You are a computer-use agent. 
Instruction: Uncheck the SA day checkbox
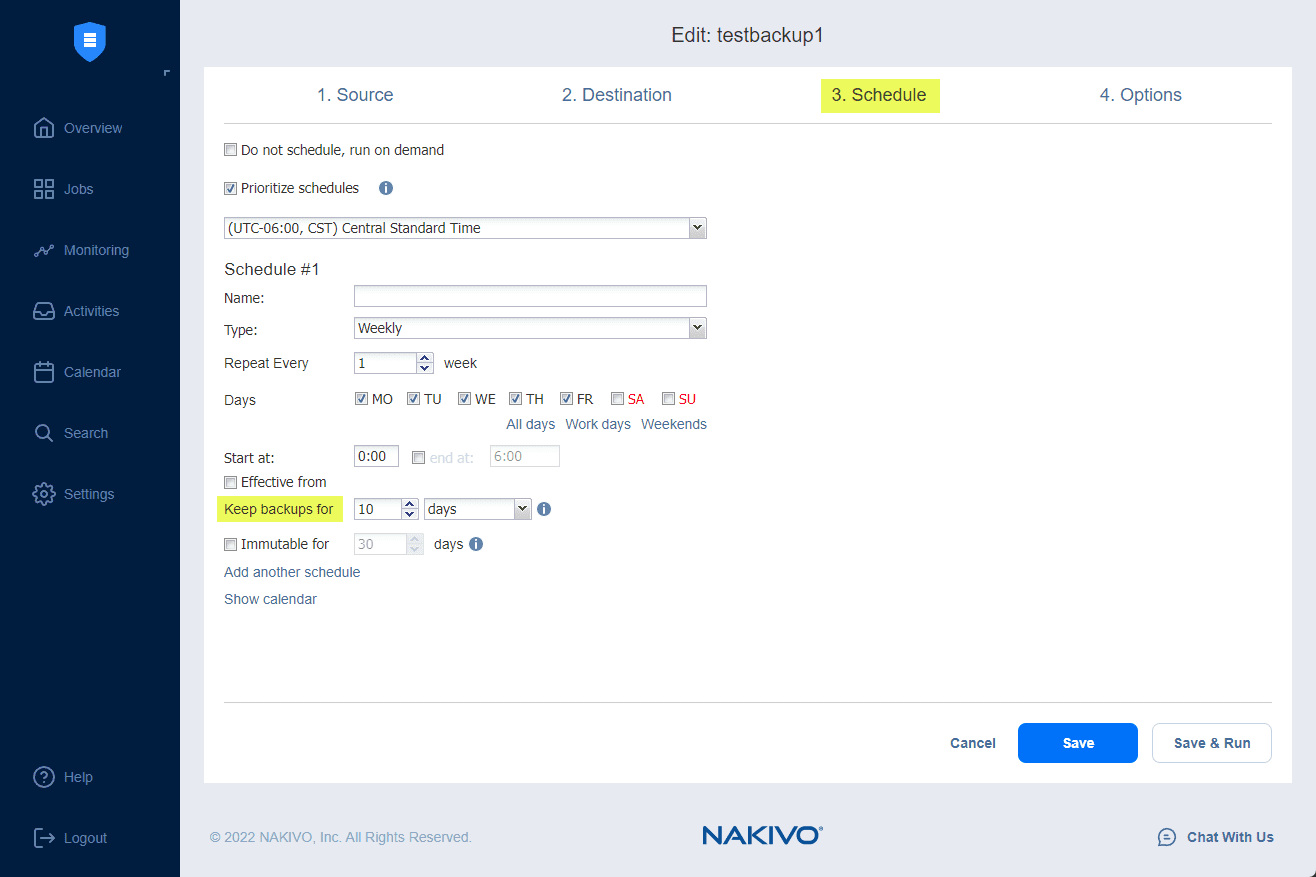click(x=617, y=398)
